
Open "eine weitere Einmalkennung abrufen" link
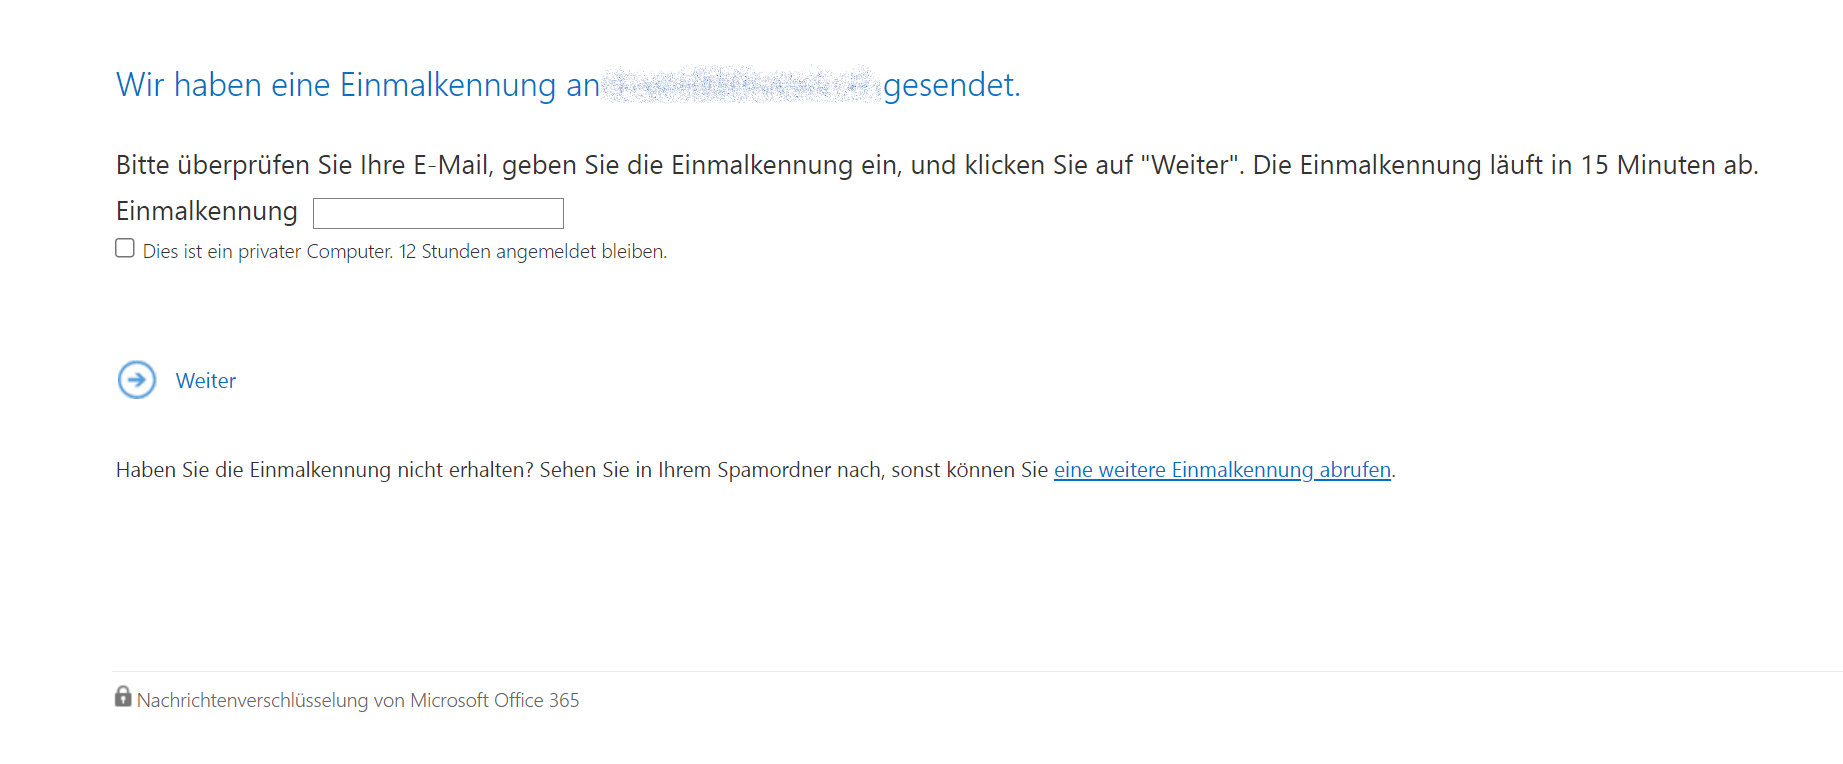coord(1222,470)
